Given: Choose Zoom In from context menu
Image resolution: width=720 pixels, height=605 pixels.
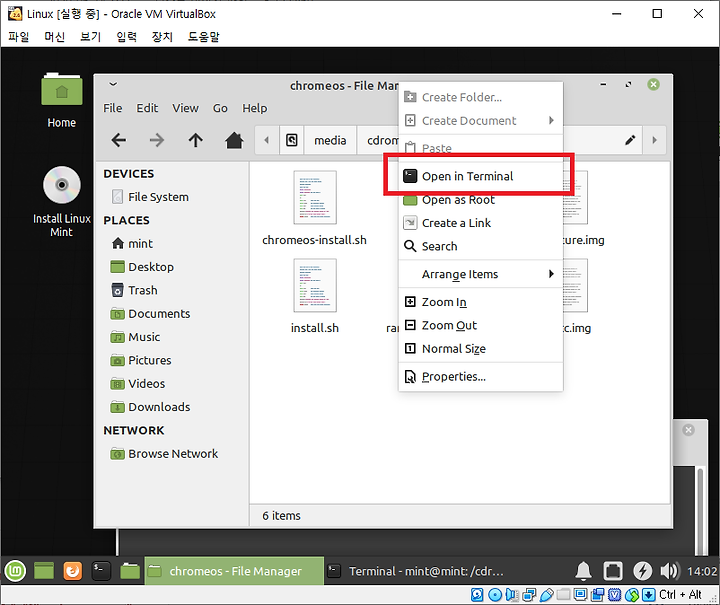Looking at the screenshot, I should point(481,302).
